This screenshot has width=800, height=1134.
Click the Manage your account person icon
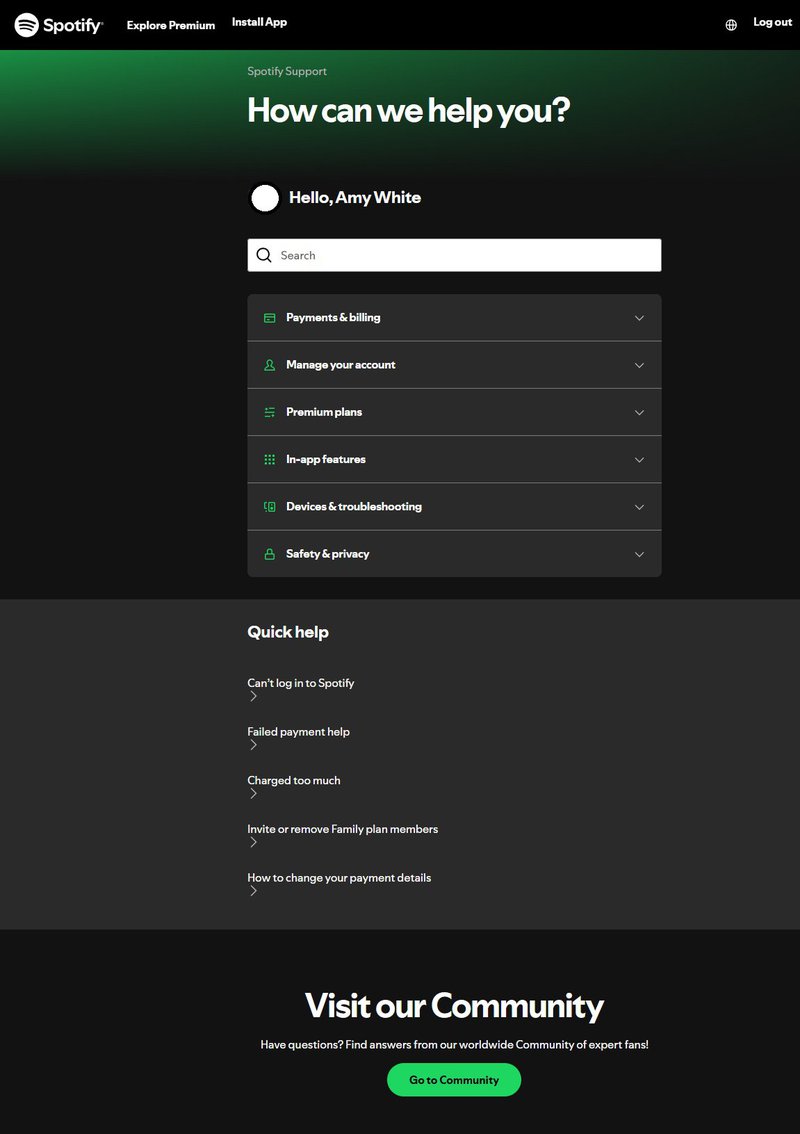point(268,364)
